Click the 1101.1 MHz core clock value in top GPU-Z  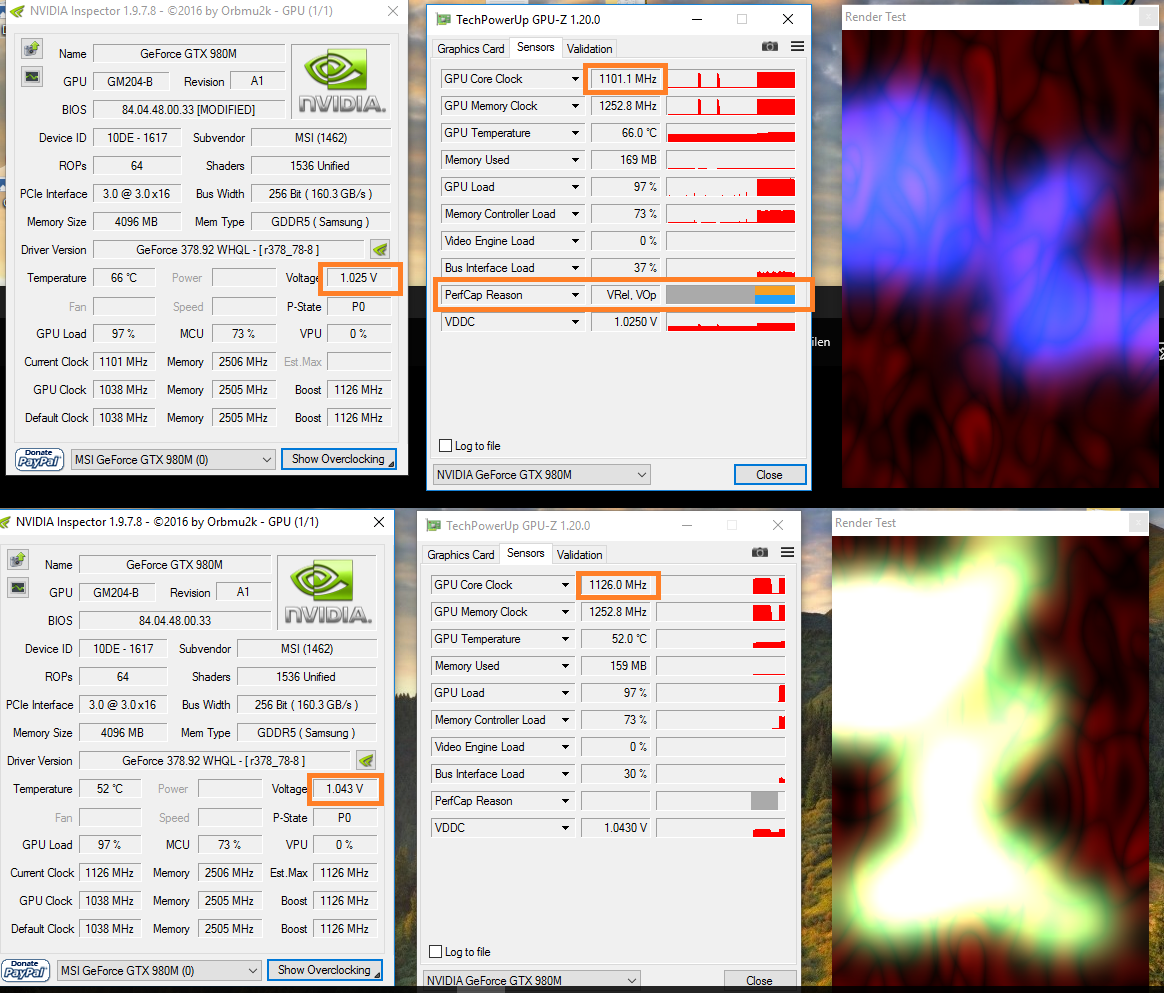627,79
